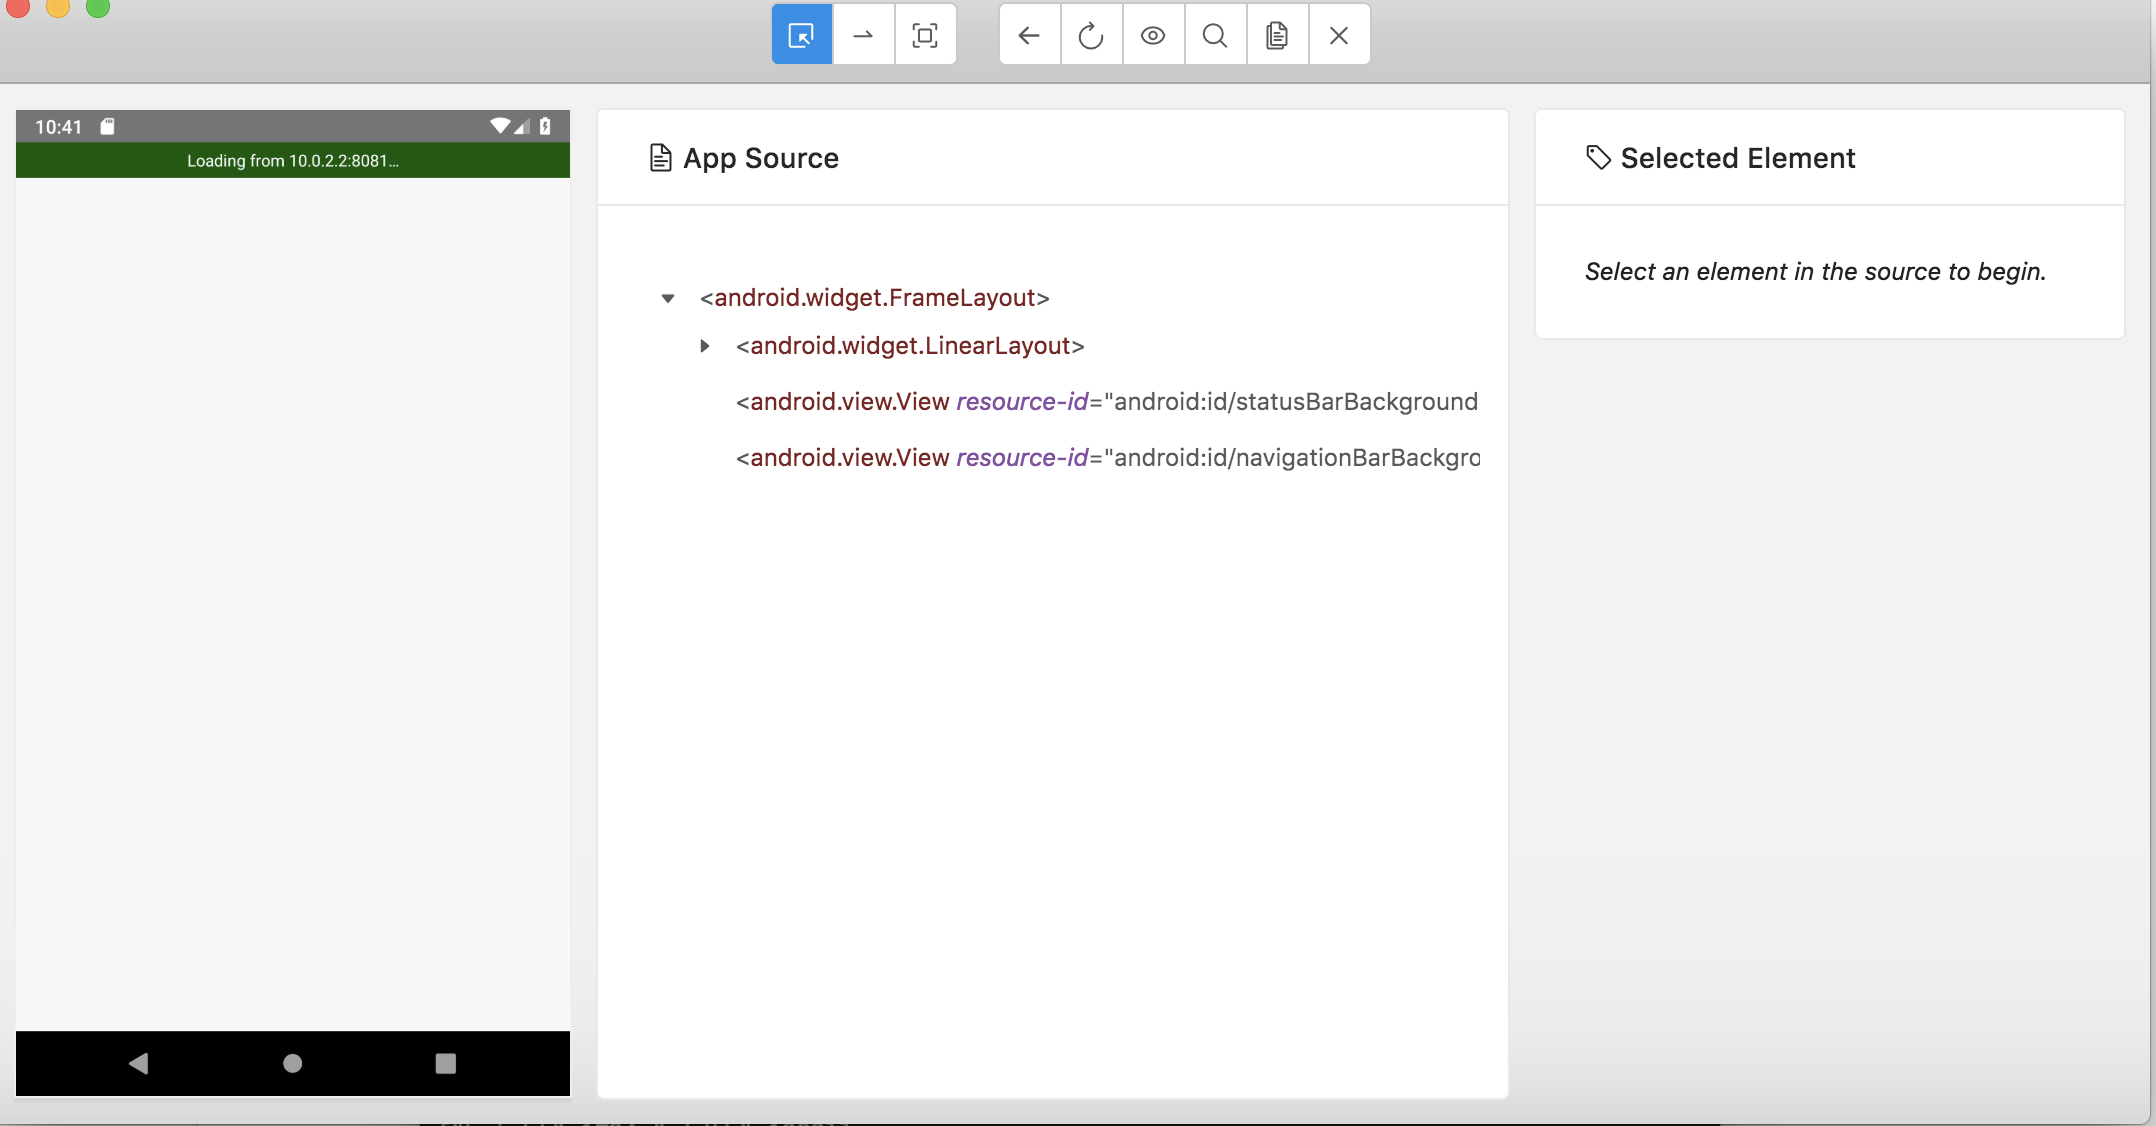Tap Android home circle in device screenshot
The width and height of the screenshot is (2156, 1126).
click(292, 1063)
